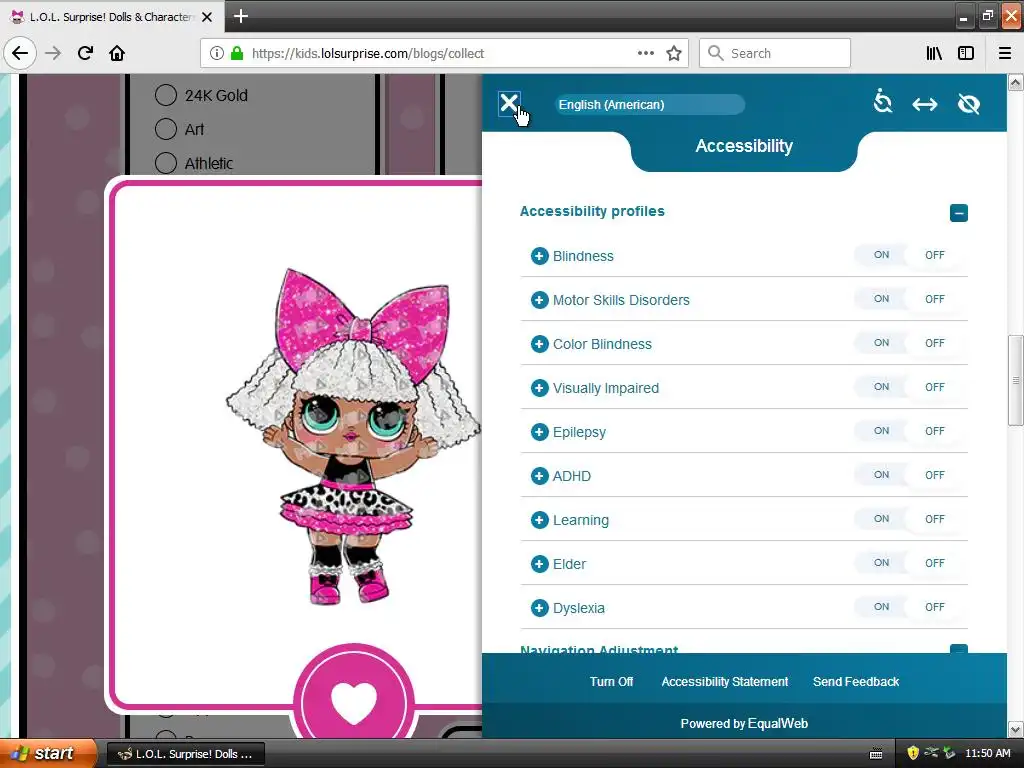Click the wheelchair accessibility reset icon

[x=882, y=102]
